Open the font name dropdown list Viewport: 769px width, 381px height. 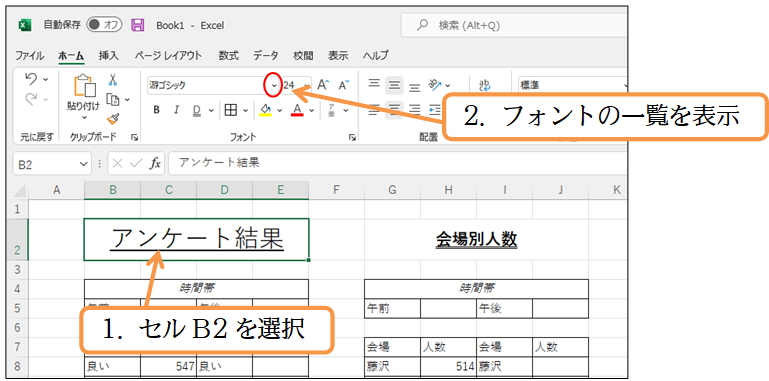tap(274, 85)
